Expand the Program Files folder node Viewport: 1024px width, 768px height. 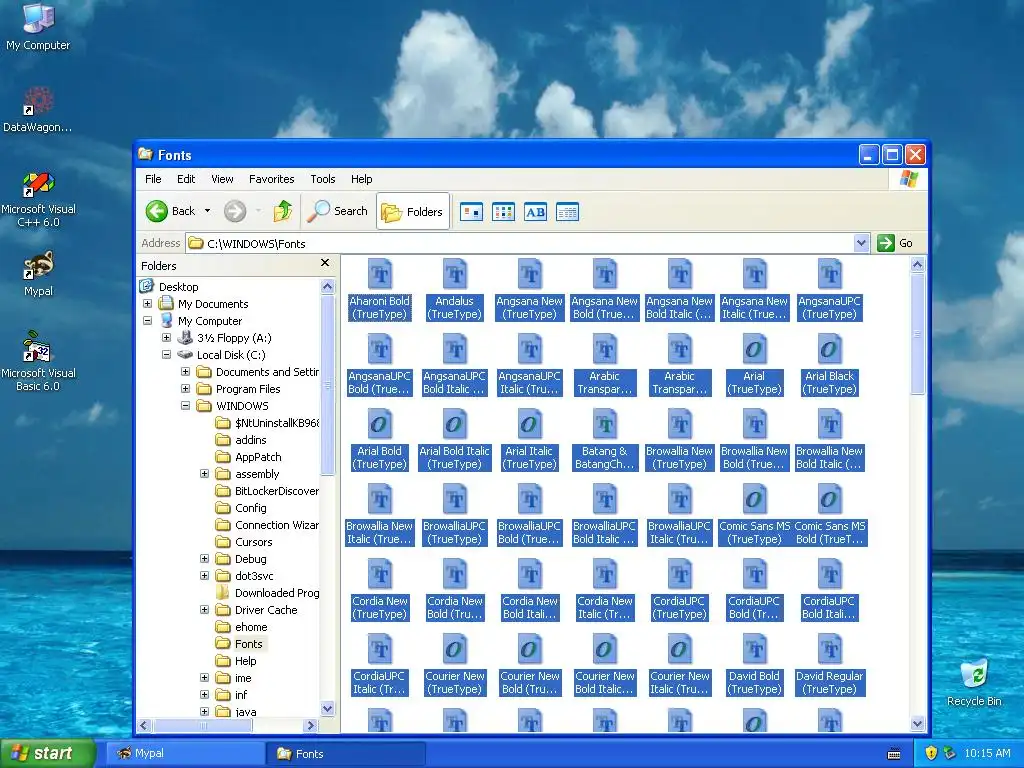[x=185, y=389]
